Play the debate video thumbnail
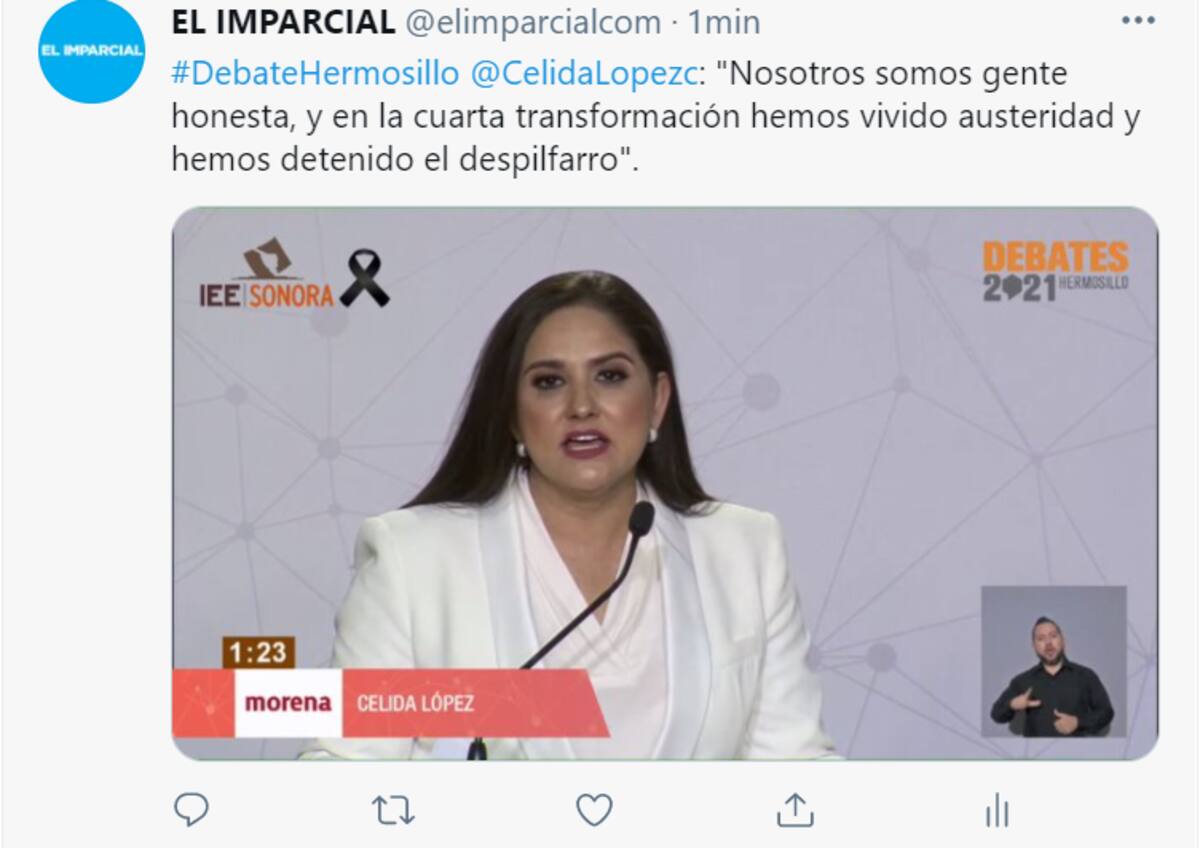 pyautogui.click(x=665, y=484)
